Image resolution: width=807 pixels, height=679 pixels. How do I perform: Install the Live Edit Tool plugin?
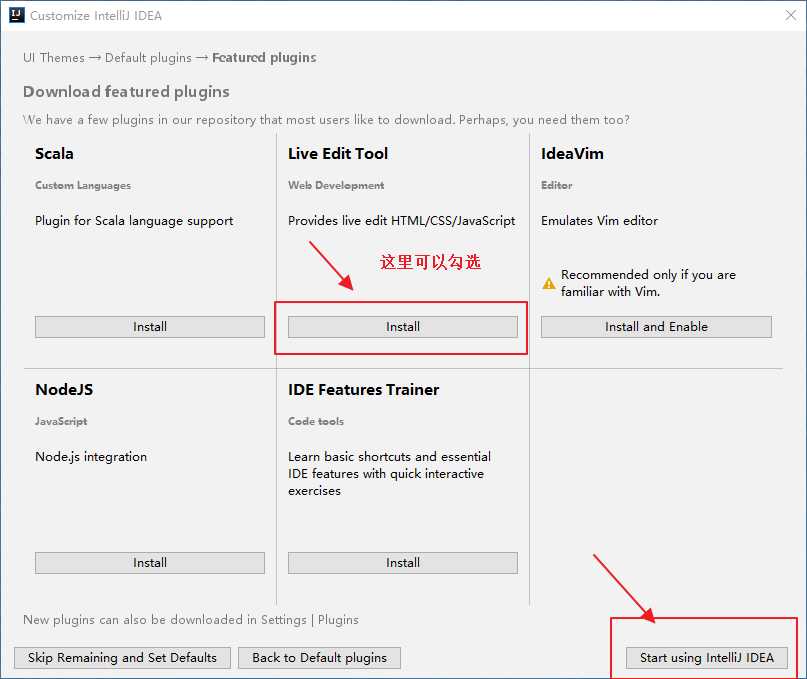(402, 327)
